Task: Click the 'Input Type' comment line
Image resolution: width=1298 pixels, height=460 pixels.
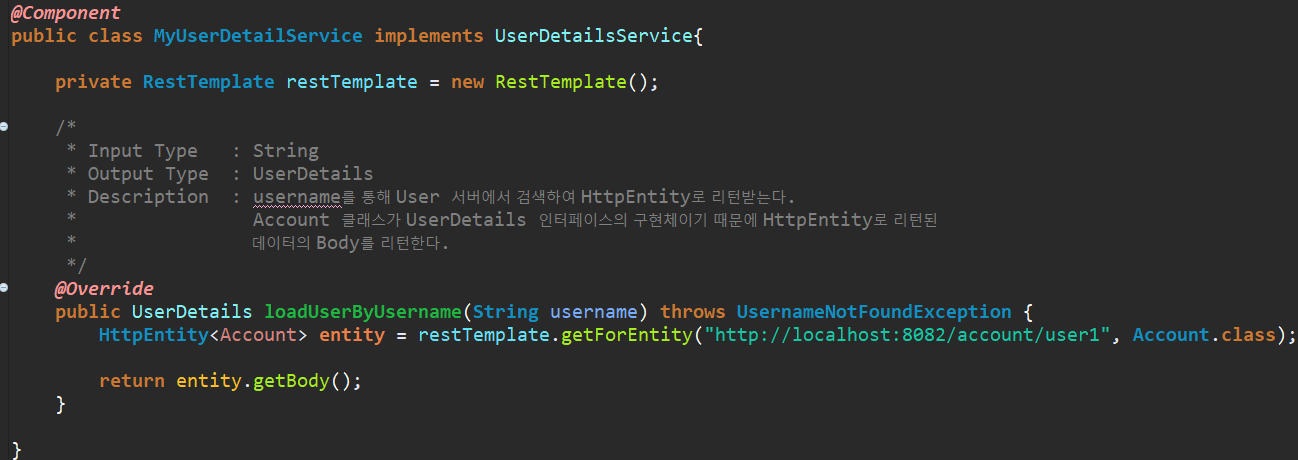Action: [192, 151]
